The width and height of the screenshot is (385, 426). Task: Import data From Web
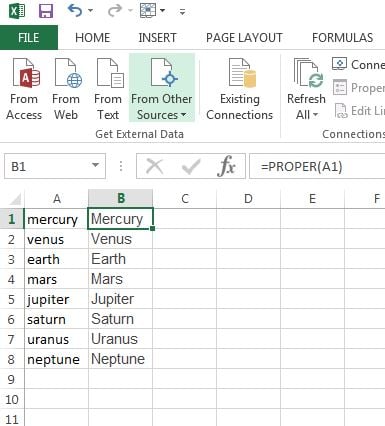pyautogui.click(x=66, y=89)
